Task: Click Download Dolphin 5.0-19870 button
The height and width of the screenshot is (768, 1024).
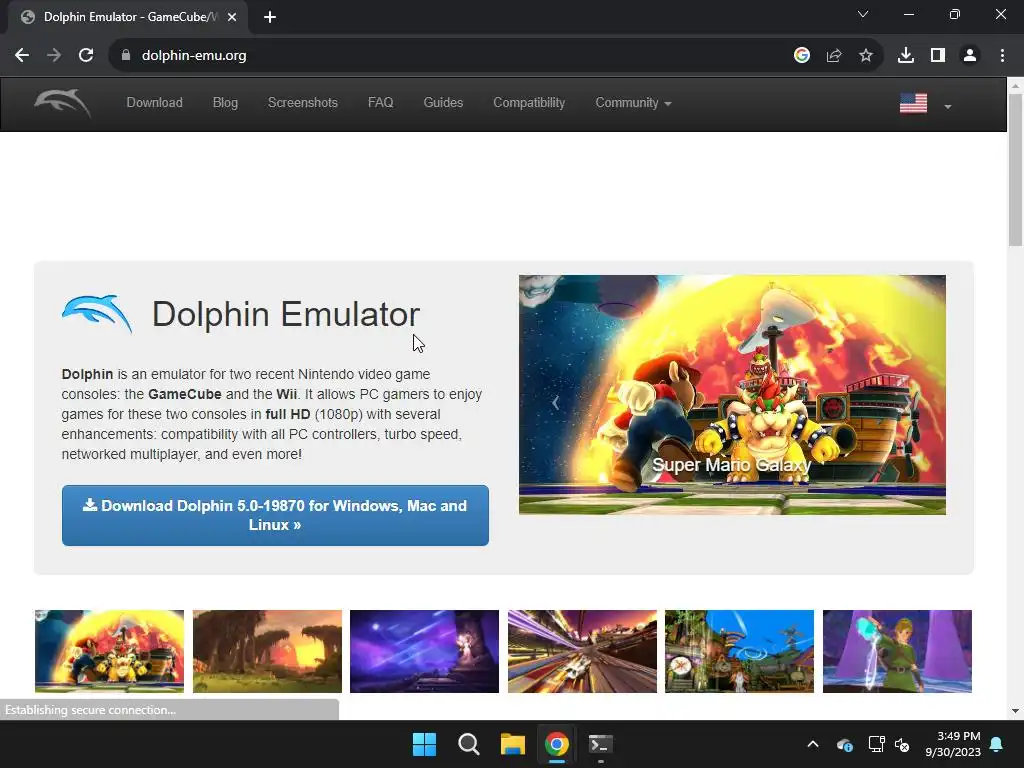Action: coord(275,515)
